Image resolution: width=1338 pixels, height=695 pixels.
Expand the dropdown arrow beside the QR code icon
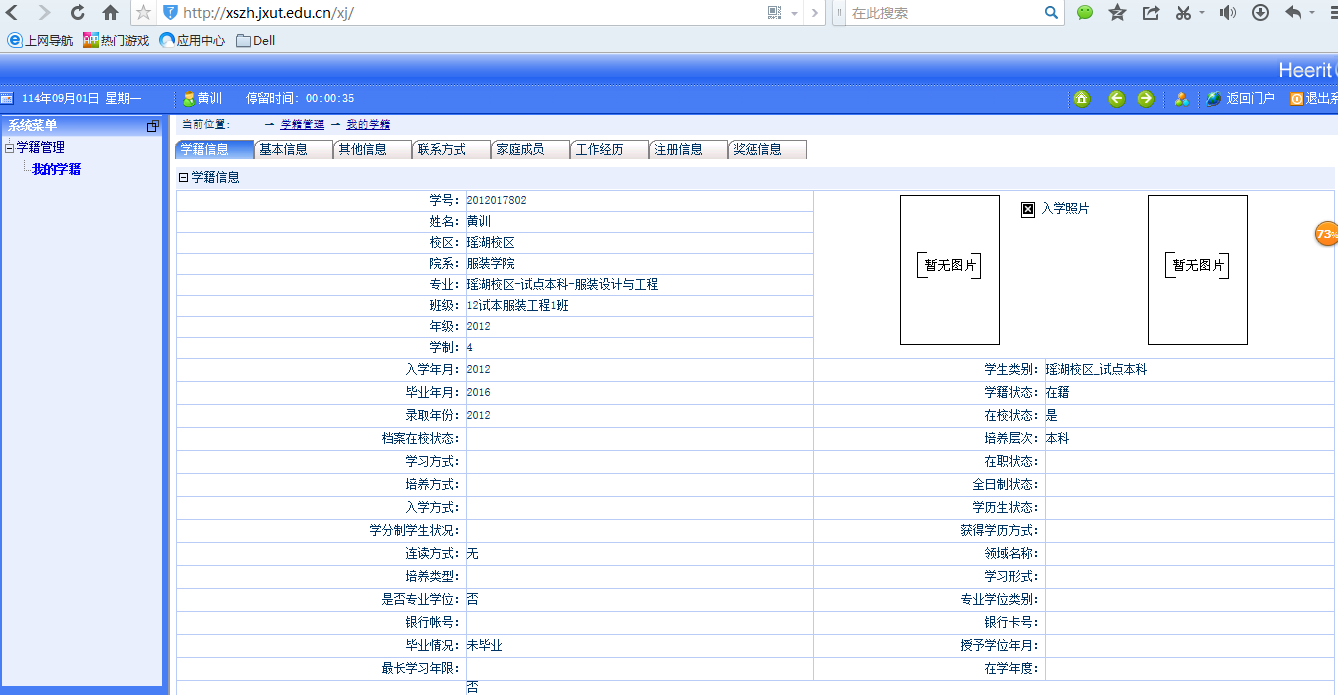794,14
